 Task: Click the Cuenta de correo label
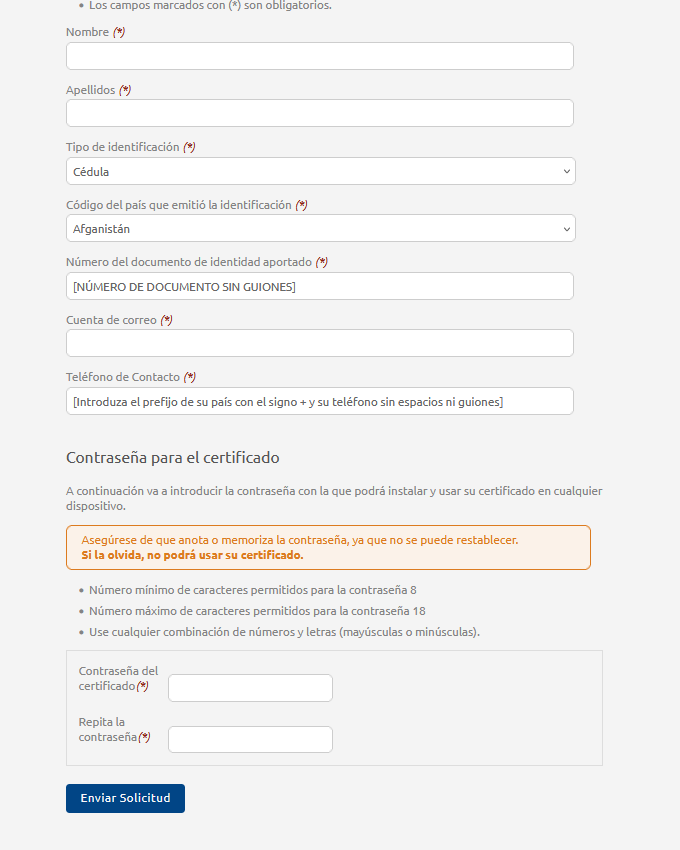(111, 320)
